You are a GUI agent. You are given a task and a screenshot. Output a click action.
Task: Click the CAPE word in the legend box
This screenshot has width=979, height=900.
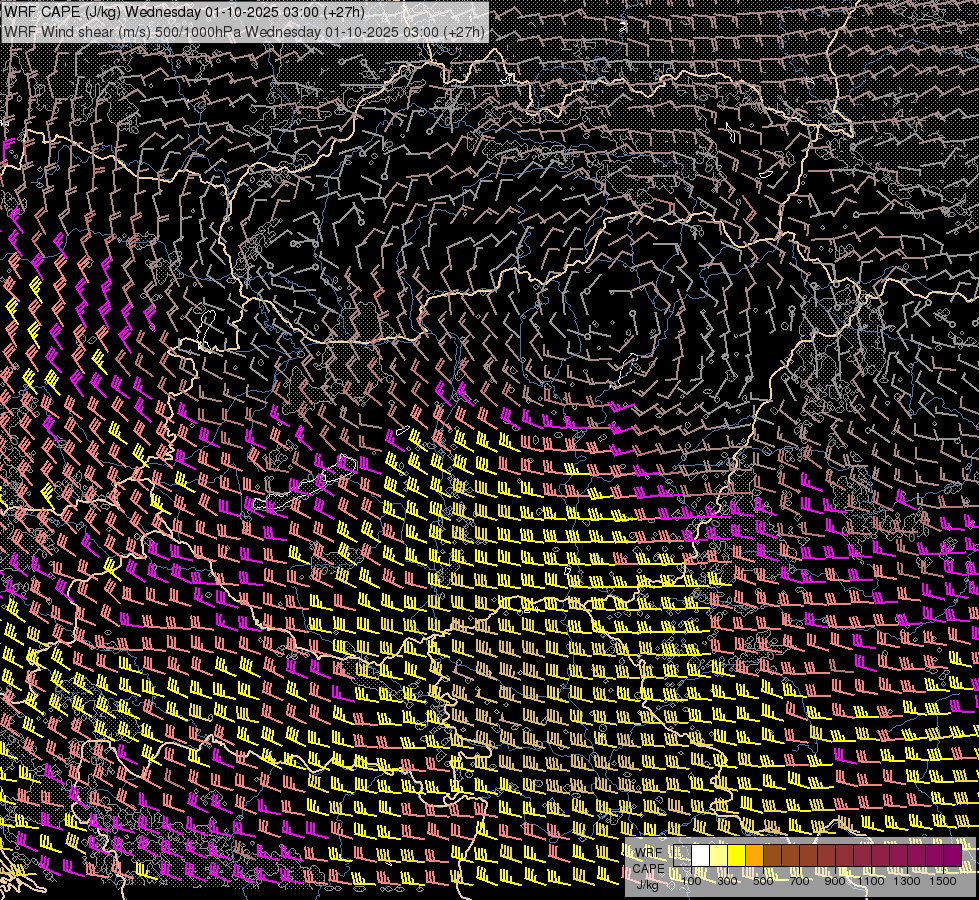pos(648,868)
